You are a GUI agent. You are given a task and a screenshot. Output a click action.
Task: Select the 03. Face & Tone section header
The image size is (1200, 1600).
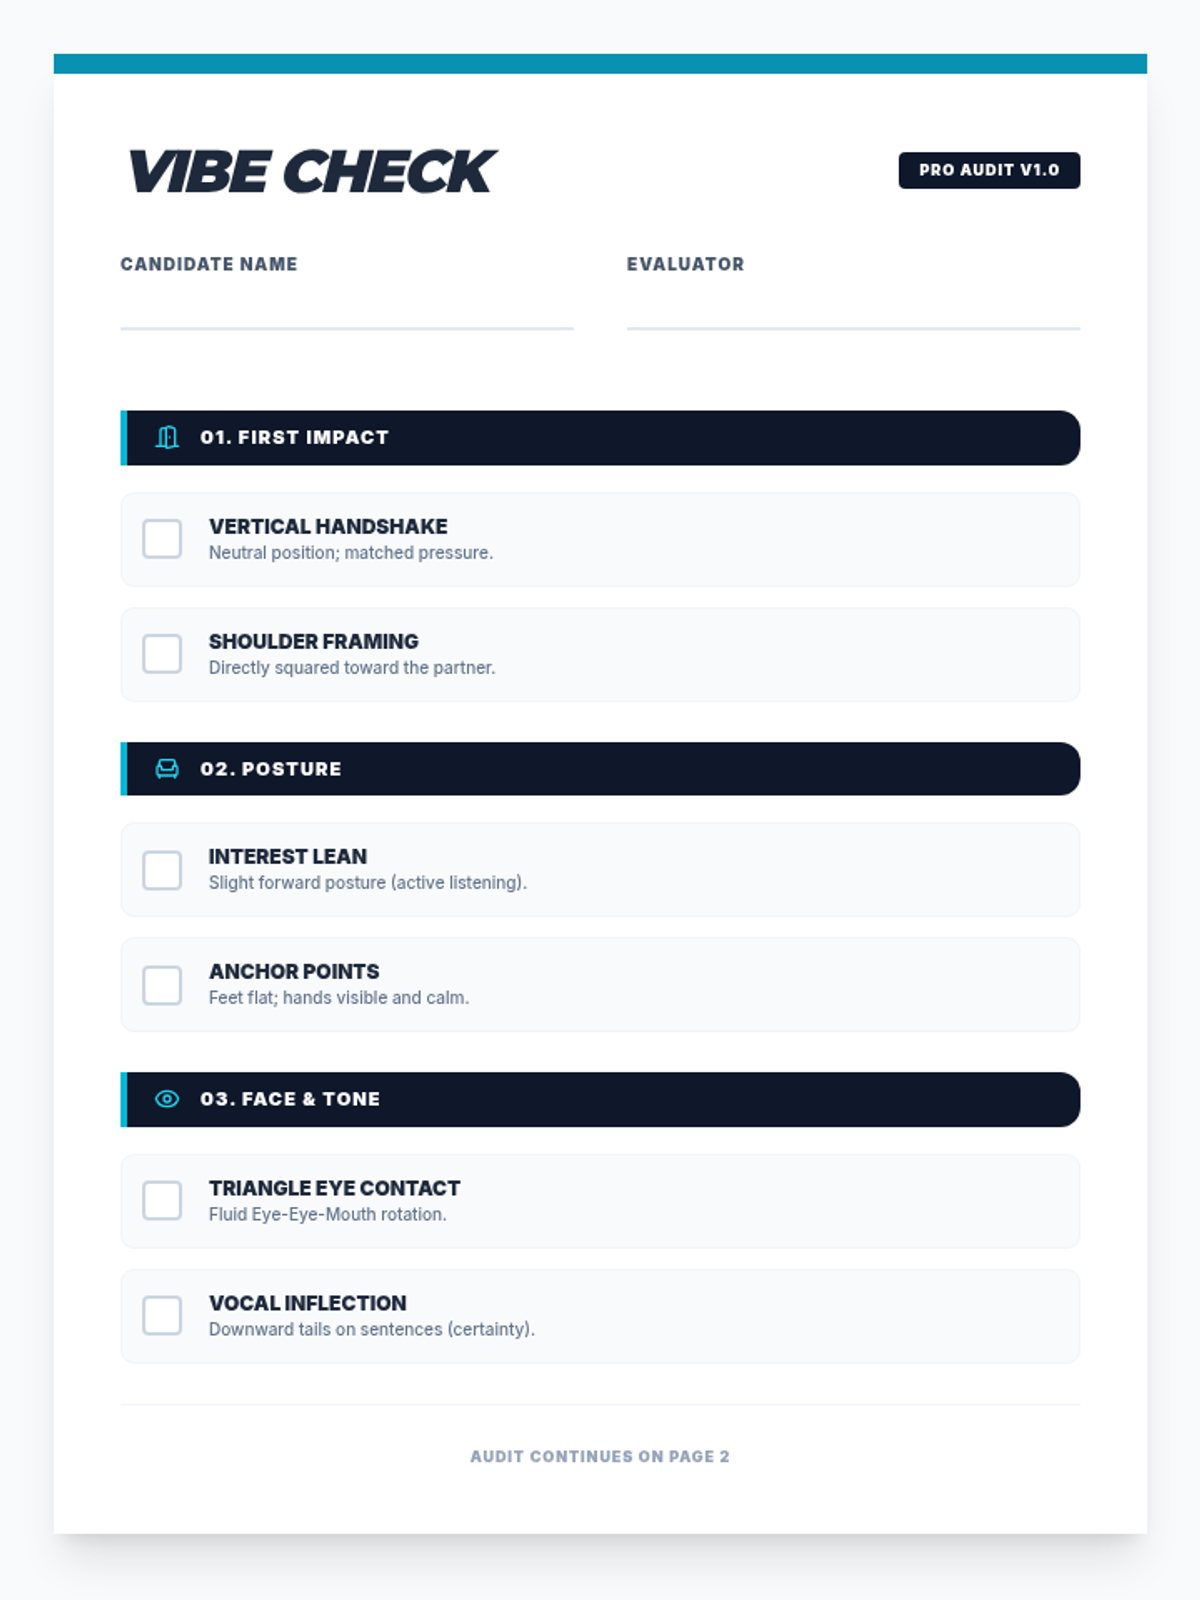600,1099
